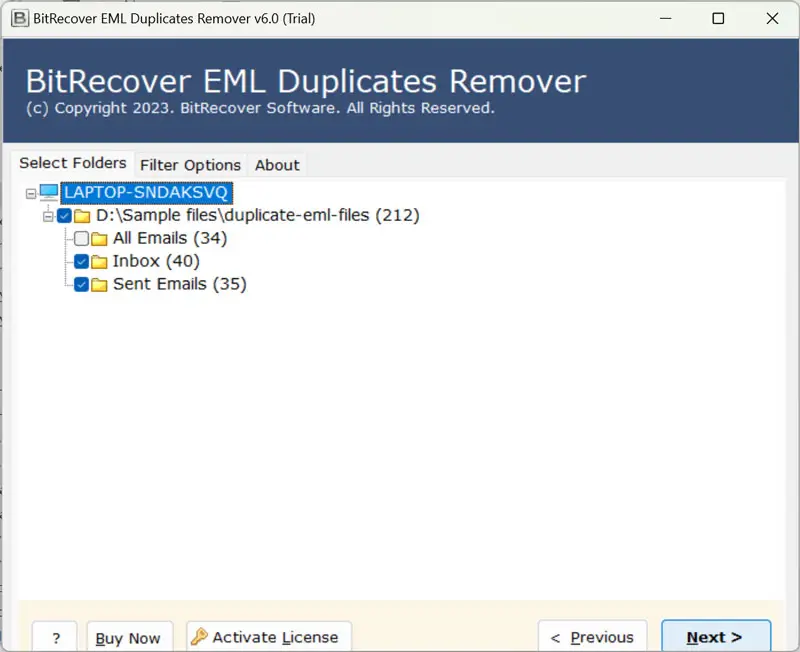Open the About tab
Image resolution: width=800 pixels, height=652 pixels.
[x=277, y=165]
